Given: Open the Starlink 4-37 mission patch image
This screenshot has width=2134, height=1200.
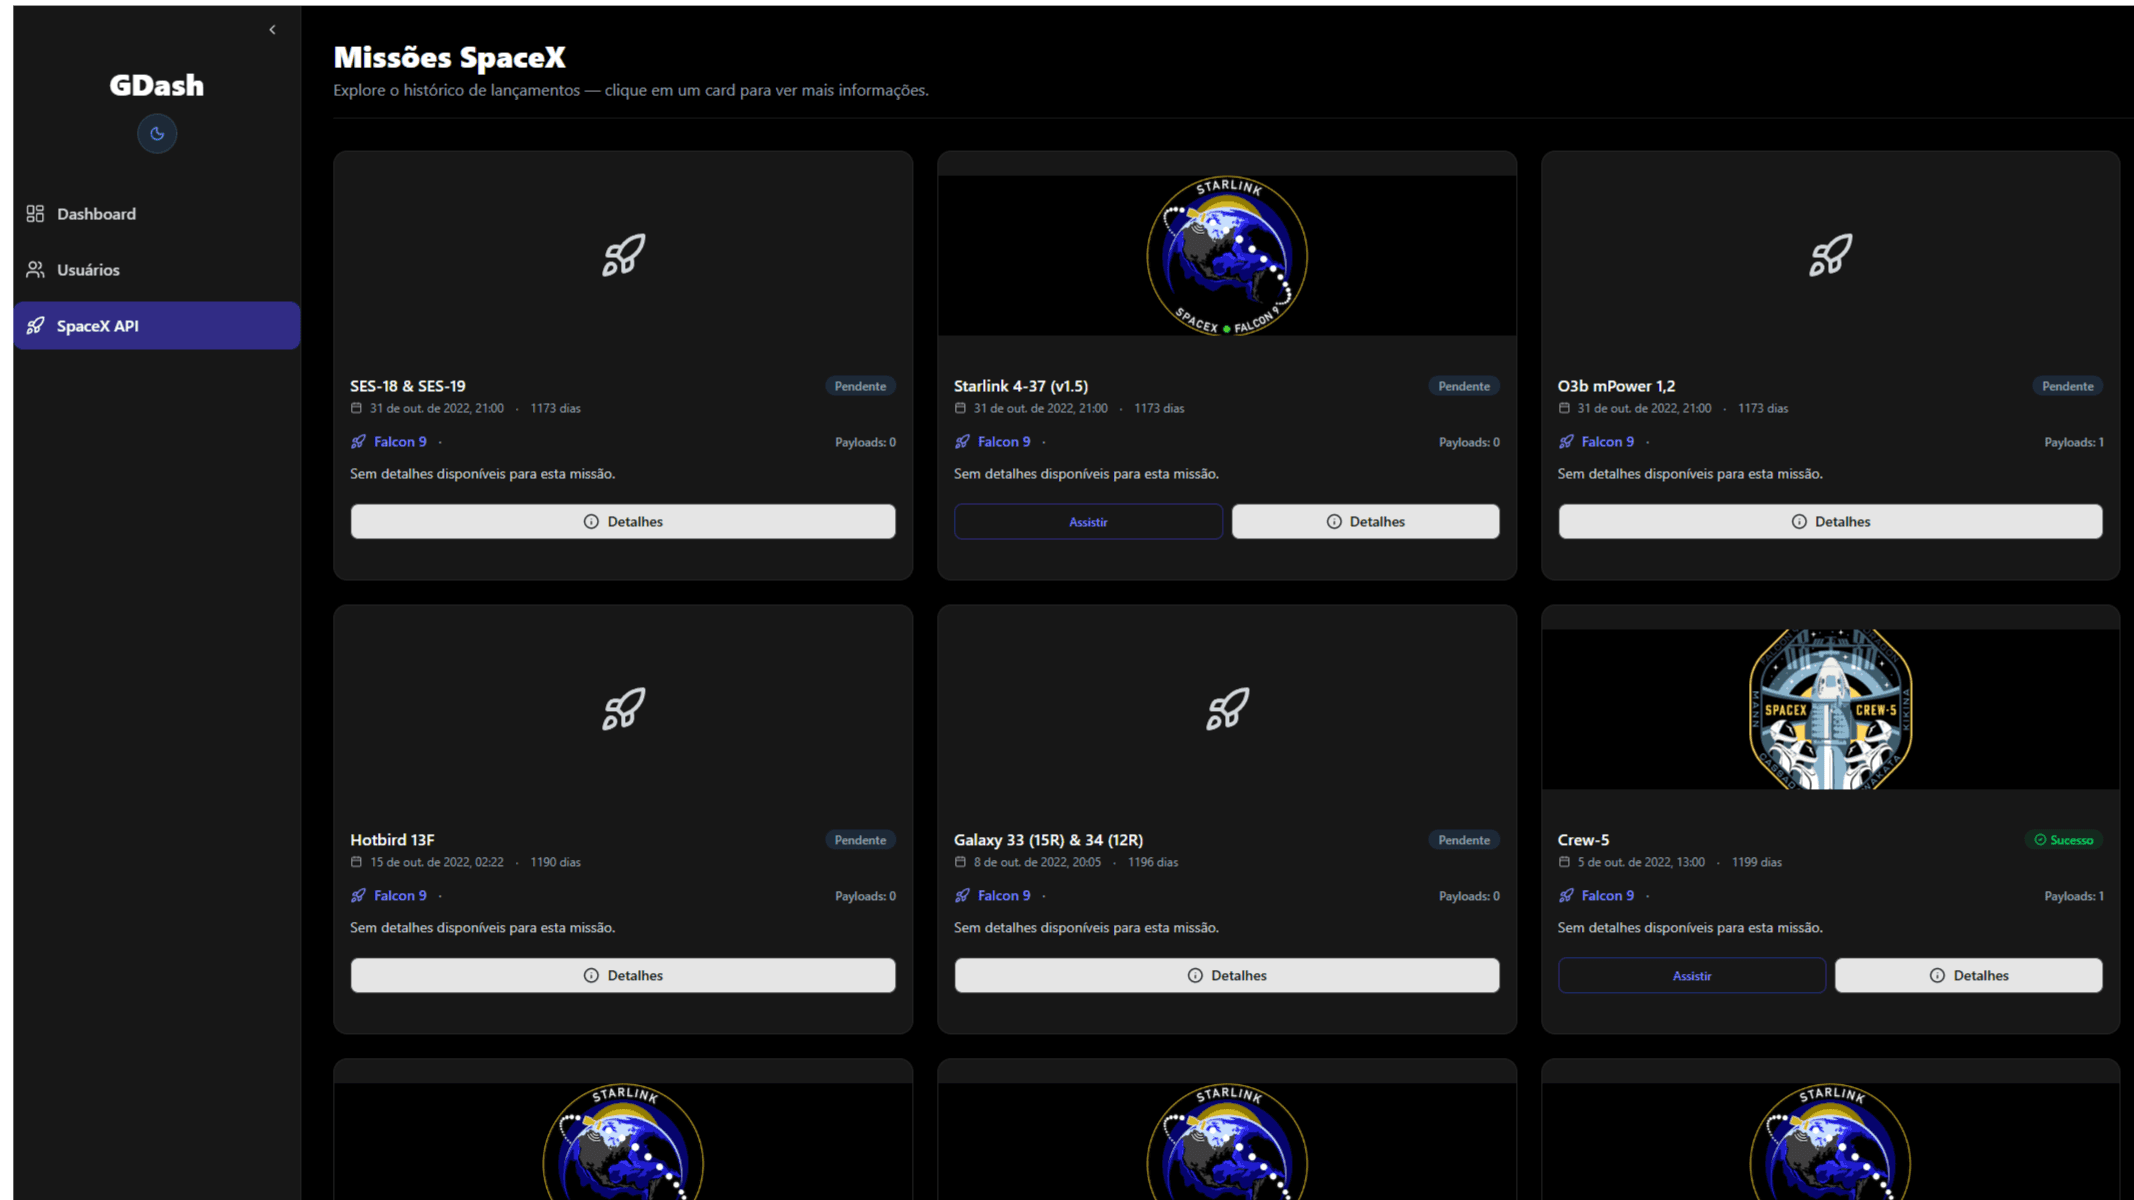Looking at the screenshot, I should point(1227,256).
